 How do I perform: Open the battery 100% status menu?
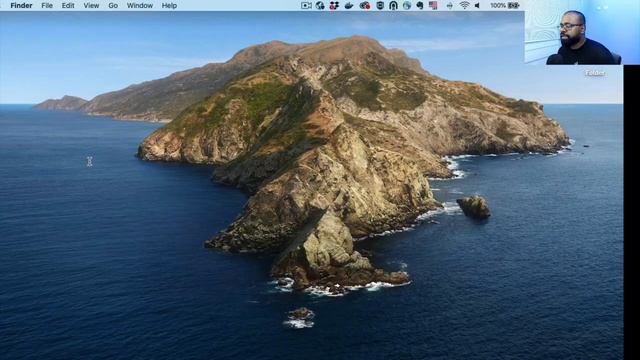(505, 6)
